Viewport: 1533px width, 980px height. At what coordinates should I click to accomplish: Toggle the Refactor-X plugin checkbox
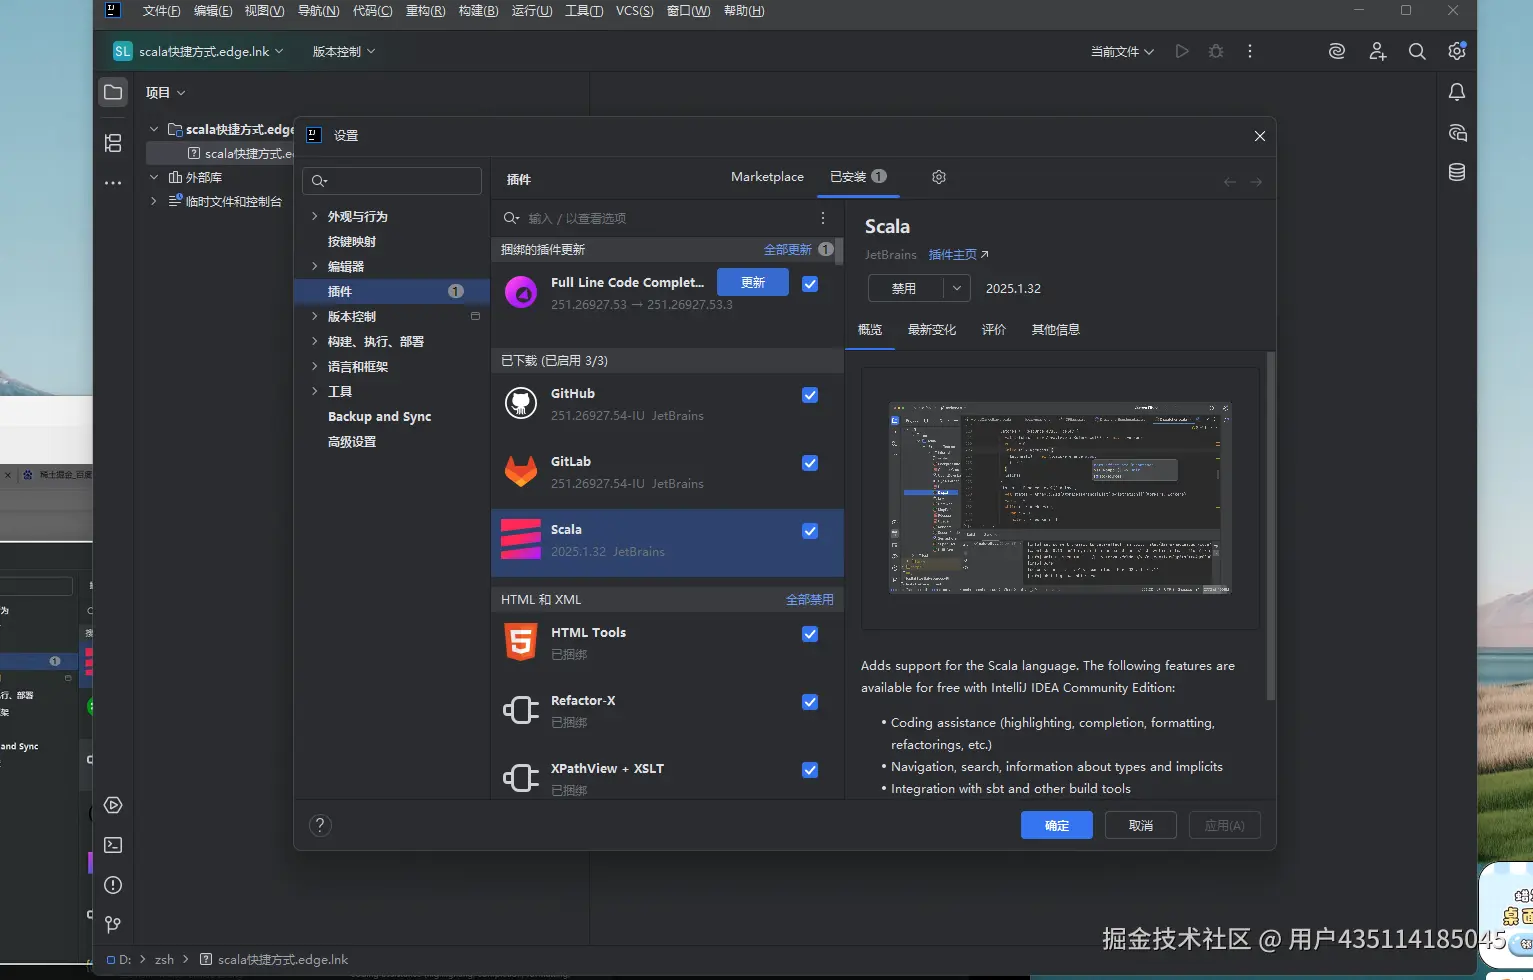click(810, 702)
